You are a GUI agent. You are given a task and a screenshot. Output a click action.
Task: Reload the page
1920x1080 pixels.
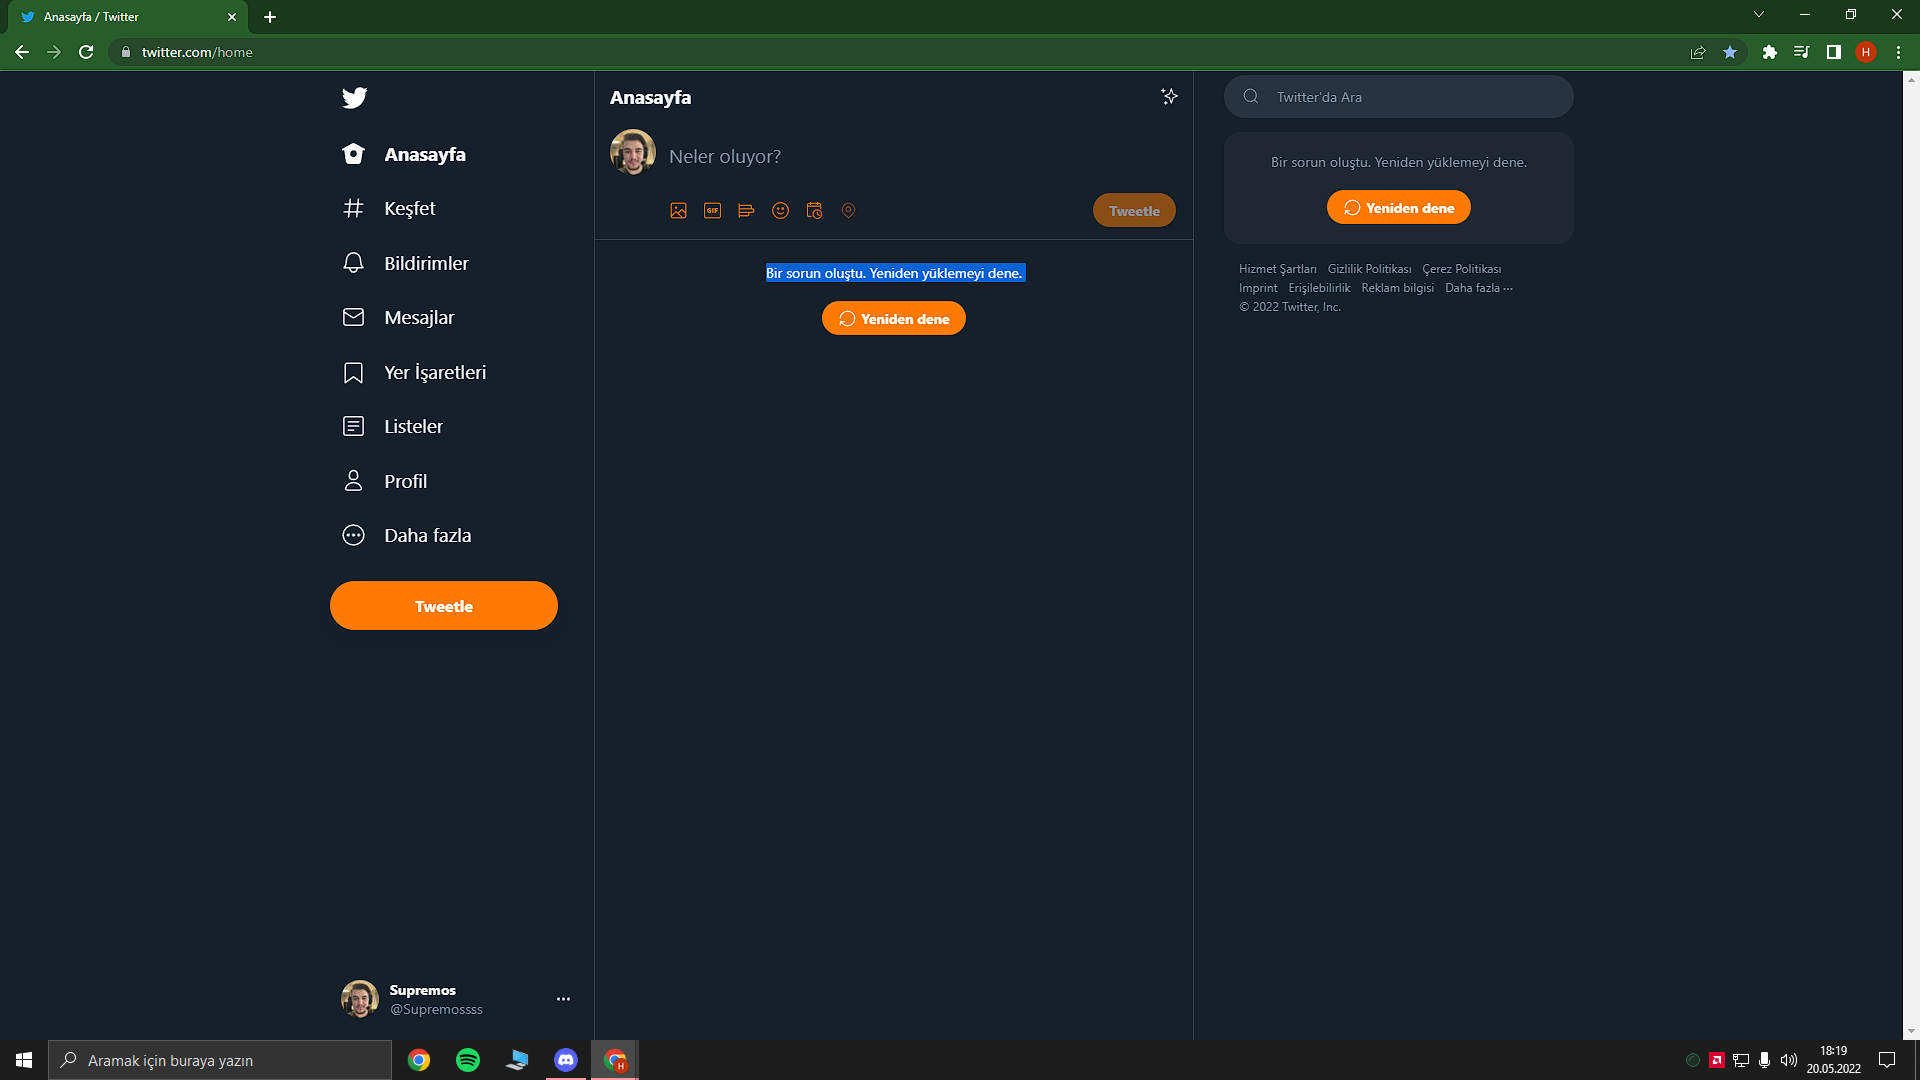coord(86,52)
